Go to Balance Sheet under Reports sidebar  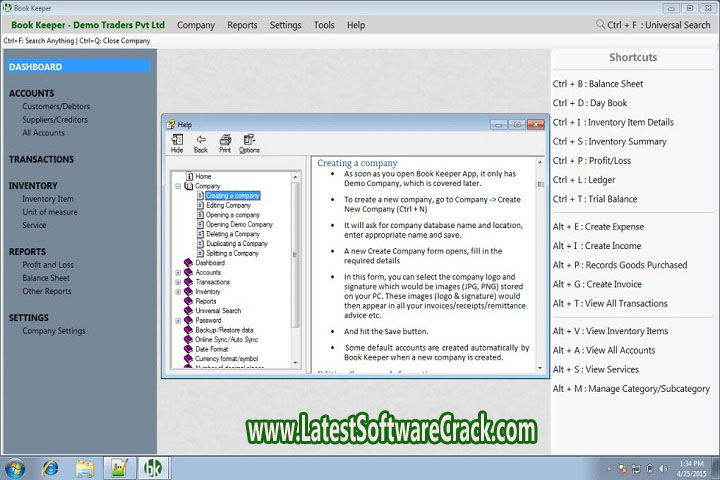pyautogui.click(x=46, y=278)
